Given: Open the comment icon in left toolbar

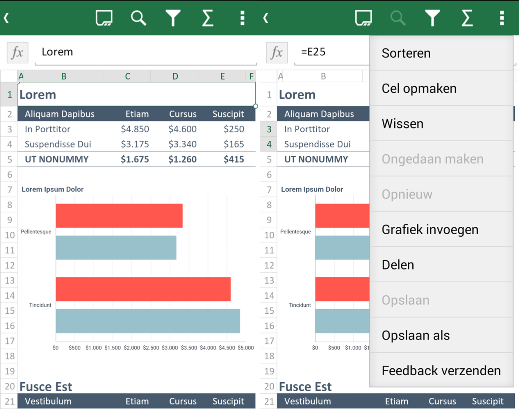Looking at the screenshot, I should [x=104, y=18].
